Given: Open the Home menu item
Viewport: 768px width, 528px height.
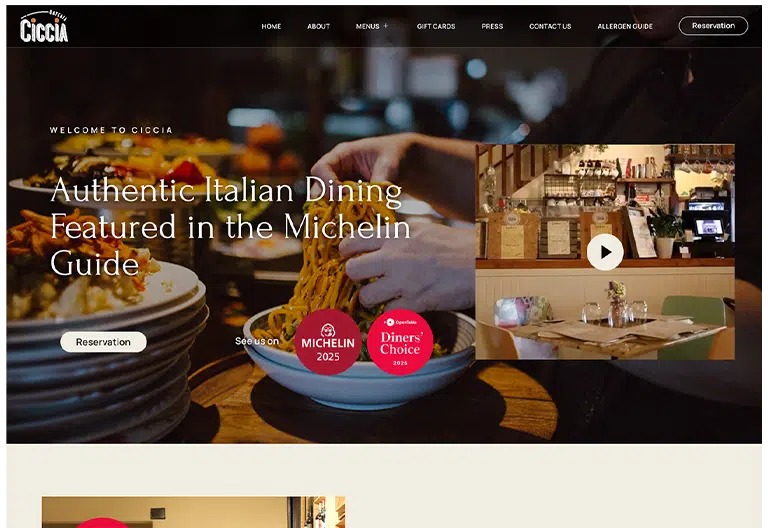Looking at the screenshot, I should tap(271, 26).
